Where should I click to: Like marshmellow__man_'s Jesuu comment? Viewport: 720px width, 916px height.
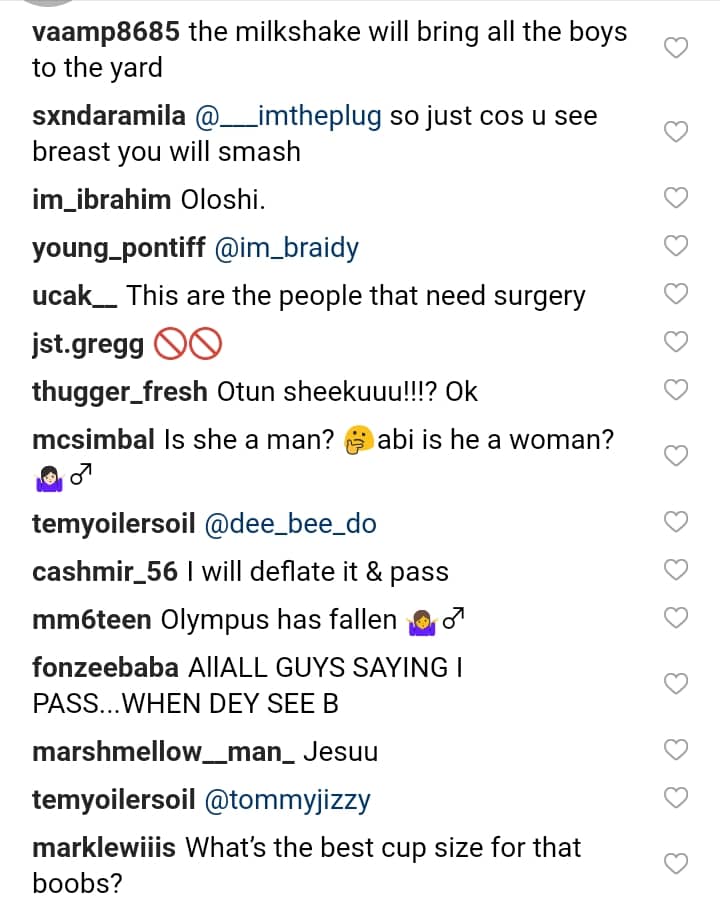[676, 751]
